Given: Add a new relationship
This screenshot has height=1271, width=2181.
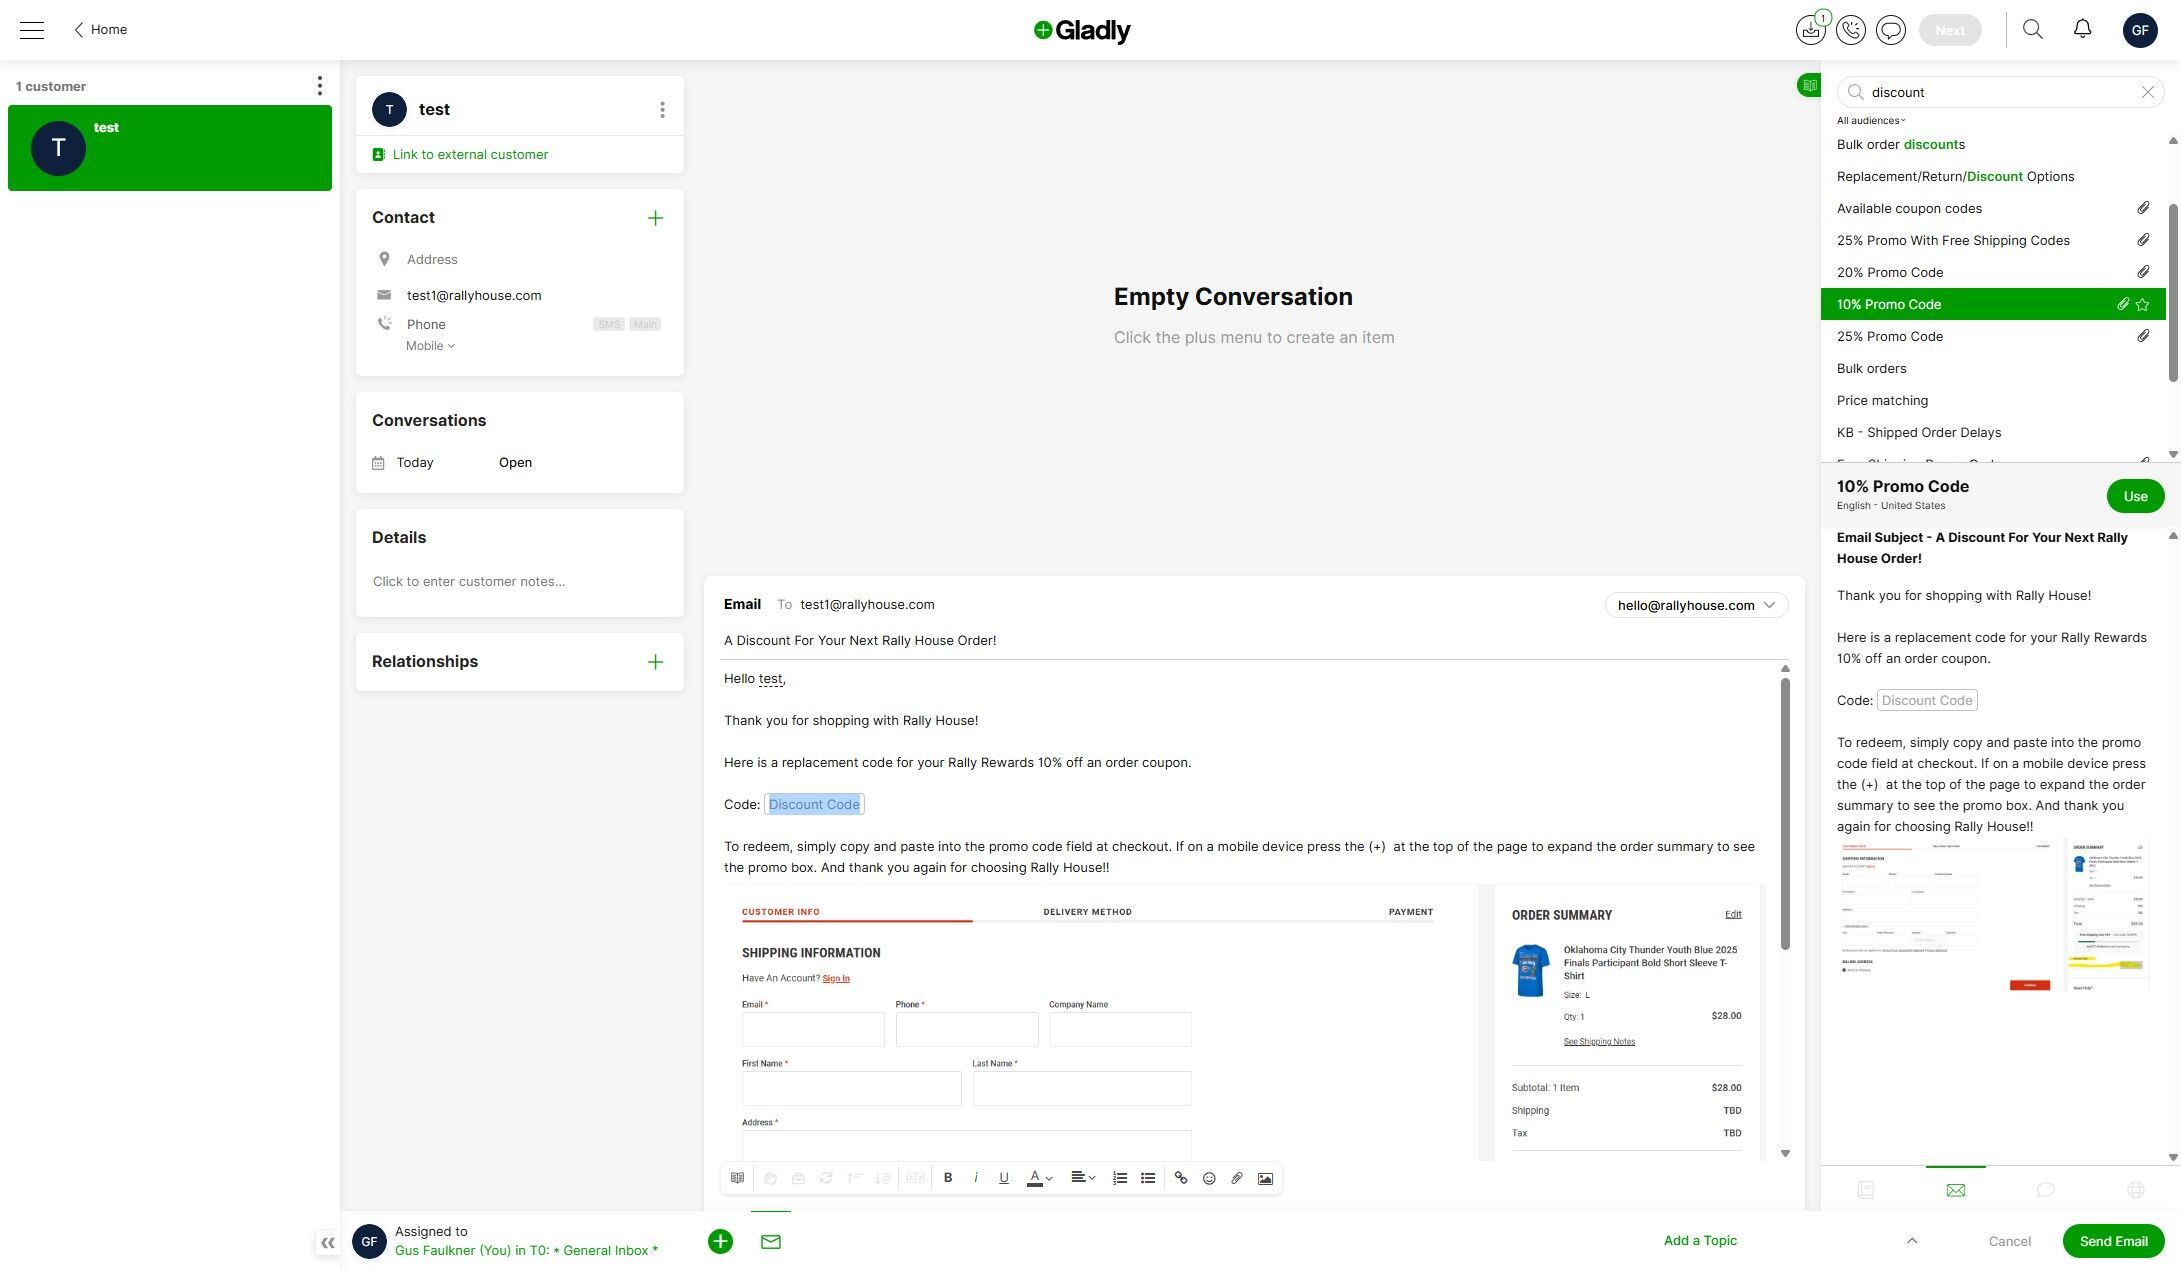Looking at the screenshot, I should pos(655,662).
